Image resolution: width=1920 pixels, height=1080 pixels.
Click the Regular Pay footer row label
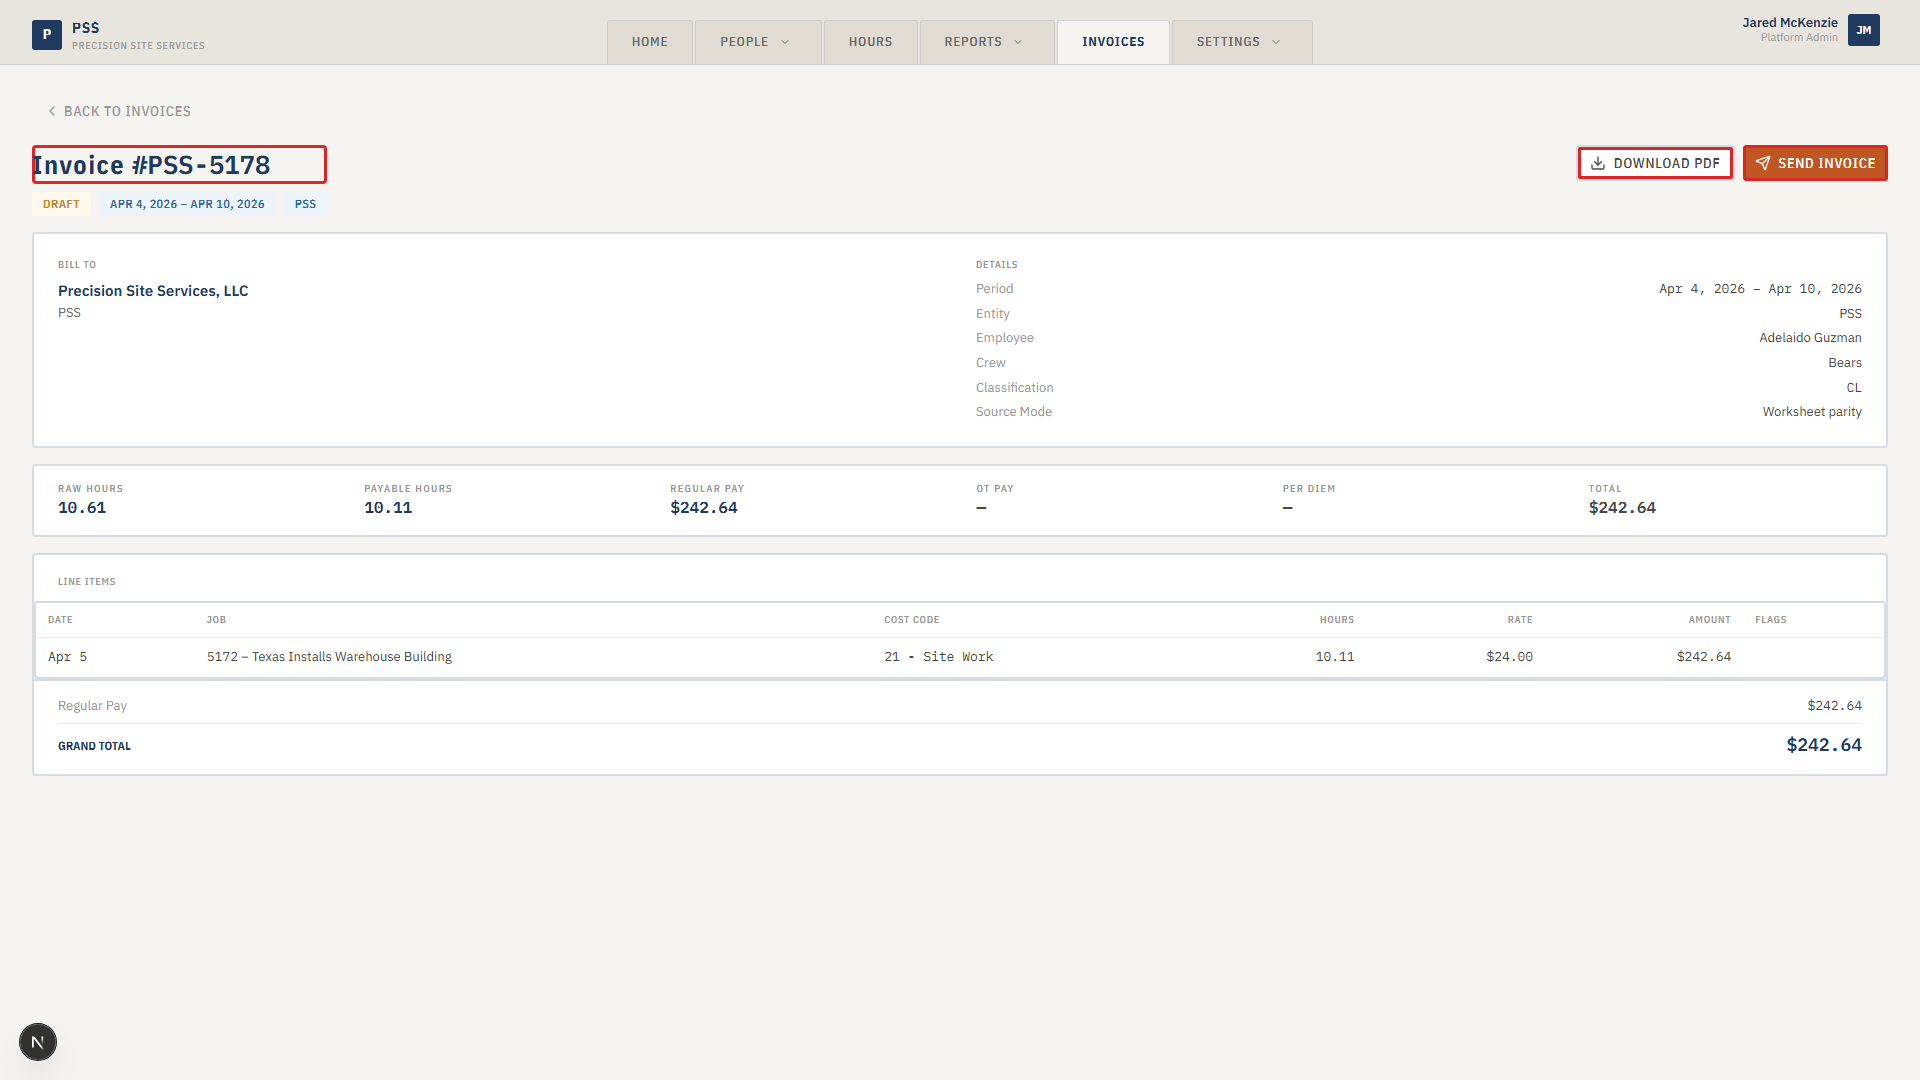coord(92,706)
